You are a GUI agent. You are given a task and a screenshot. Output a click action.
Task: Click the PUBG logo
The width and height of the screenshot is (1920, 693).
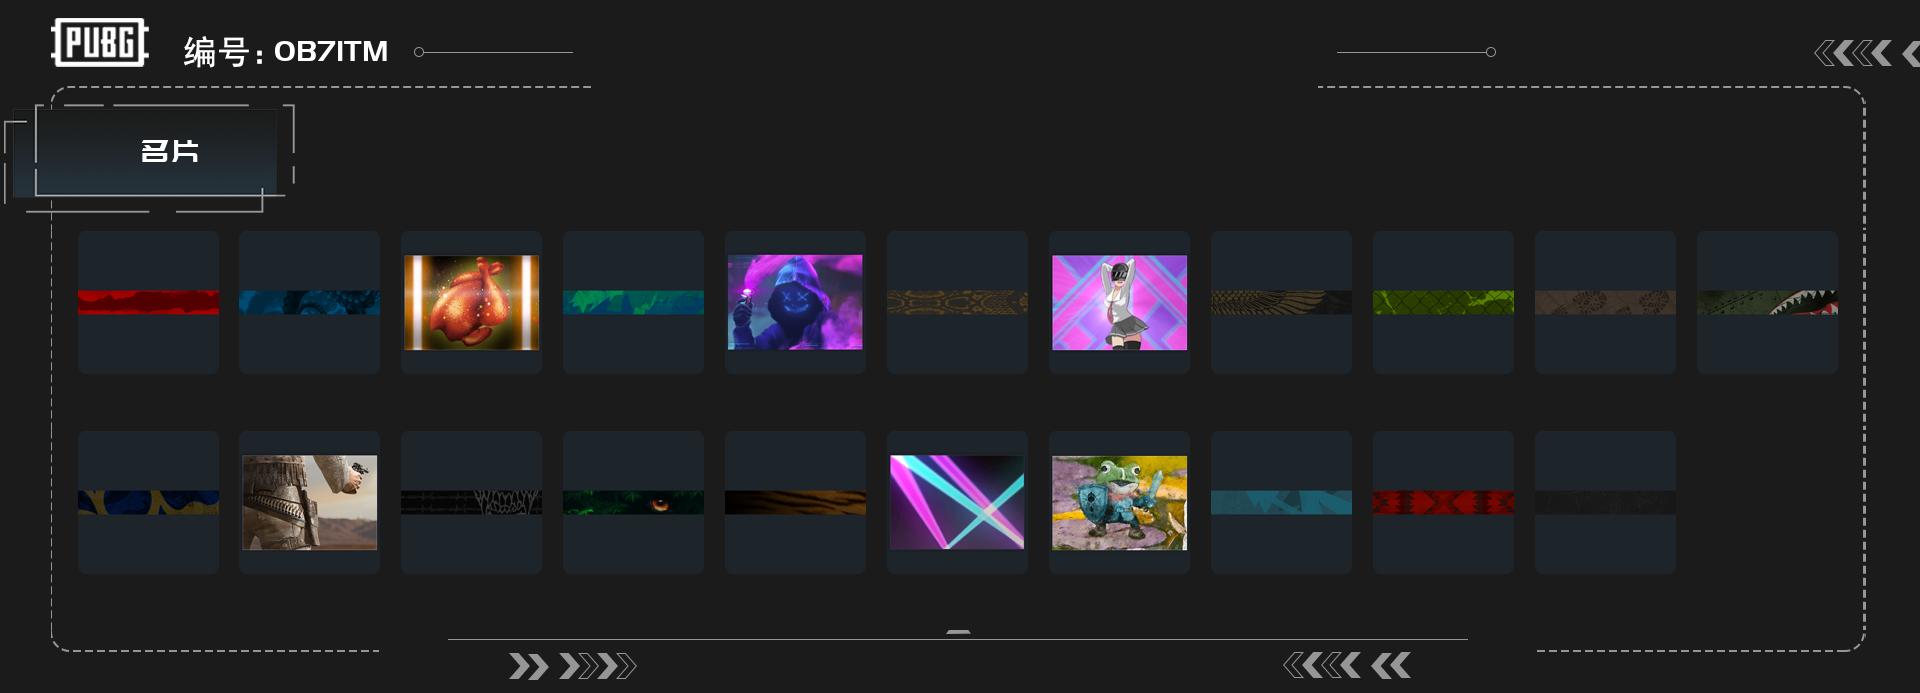(100, 42)
